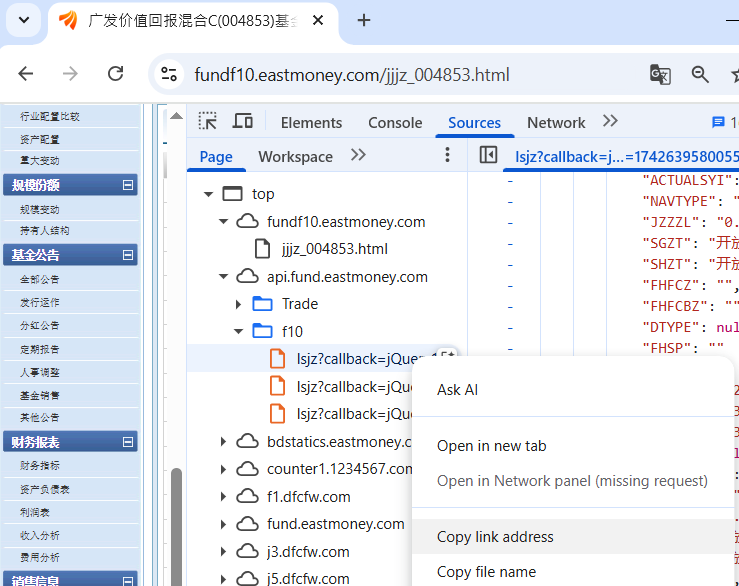Collapse the 基金公告 sidebar section
739x586 pixels.
(x=128, y=255)
